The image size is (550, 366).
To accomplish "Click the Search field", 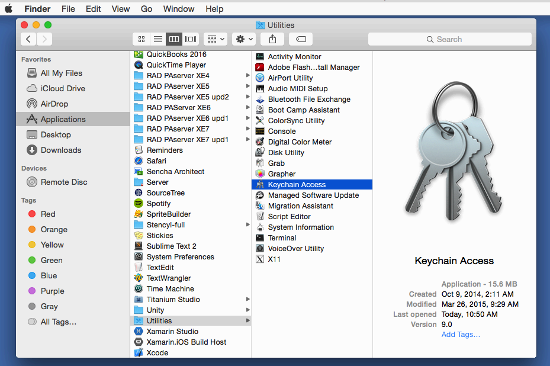I will (450, 39).
